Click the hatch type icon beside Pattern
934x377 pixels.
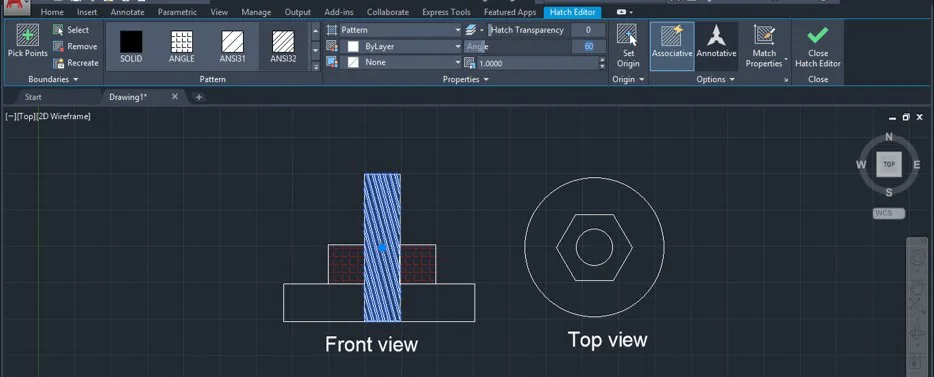(332, 30)
